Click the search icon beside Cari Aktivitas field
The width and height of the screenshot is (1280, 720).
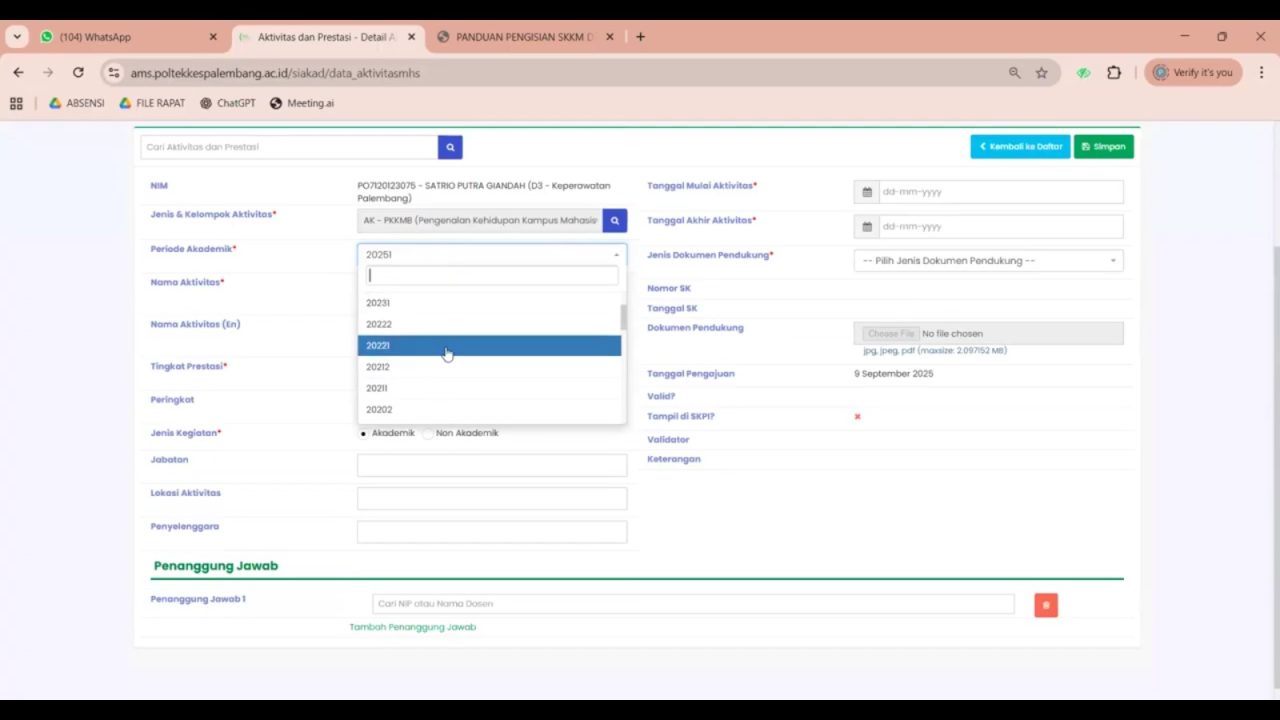pyautogui.click(x=450, y=147)
